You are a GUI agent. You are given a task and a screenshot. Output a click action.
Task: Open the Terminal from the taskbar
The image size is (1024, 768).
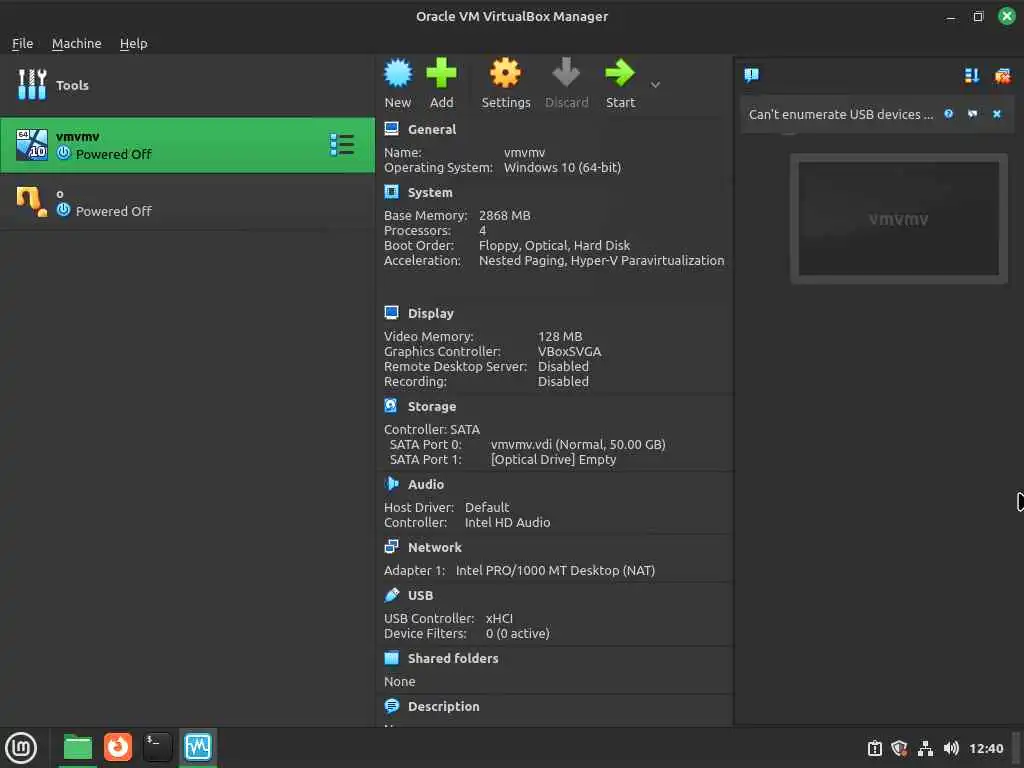point(157,747)
